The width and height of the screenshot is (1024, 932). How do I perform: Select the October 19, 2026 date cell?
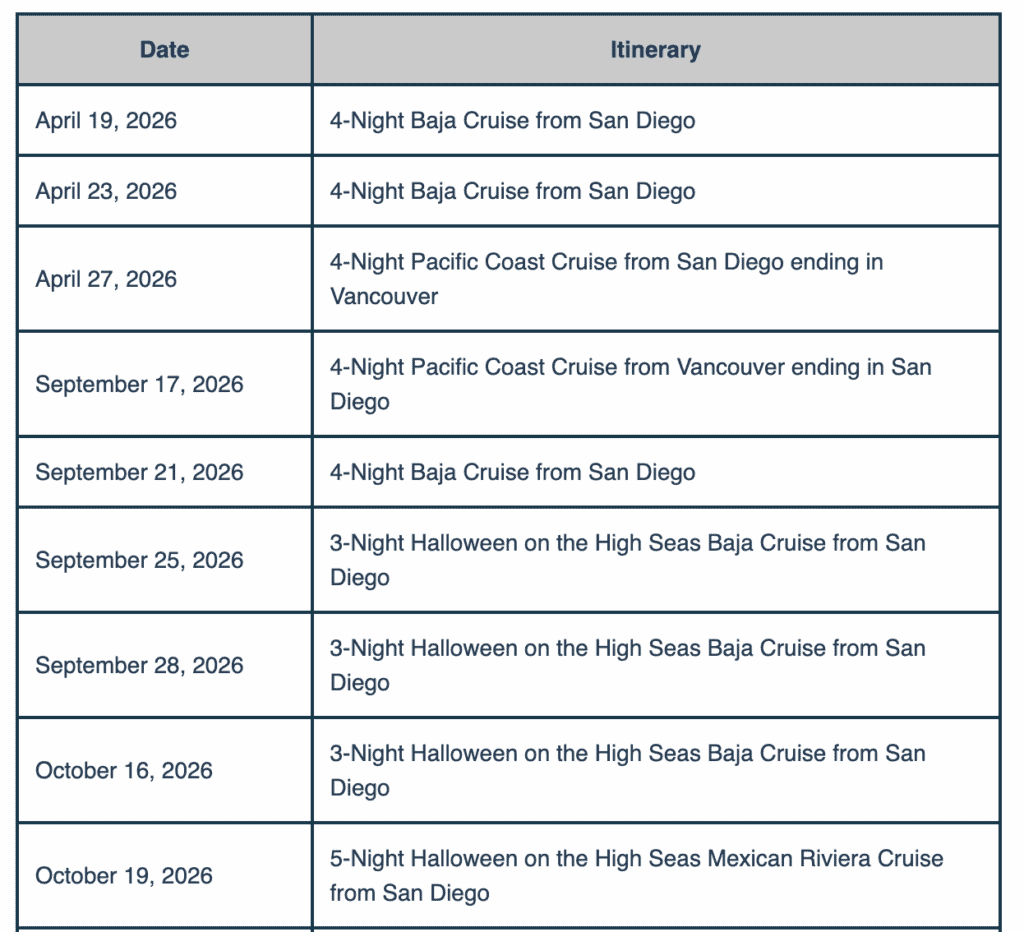[124, 876]
